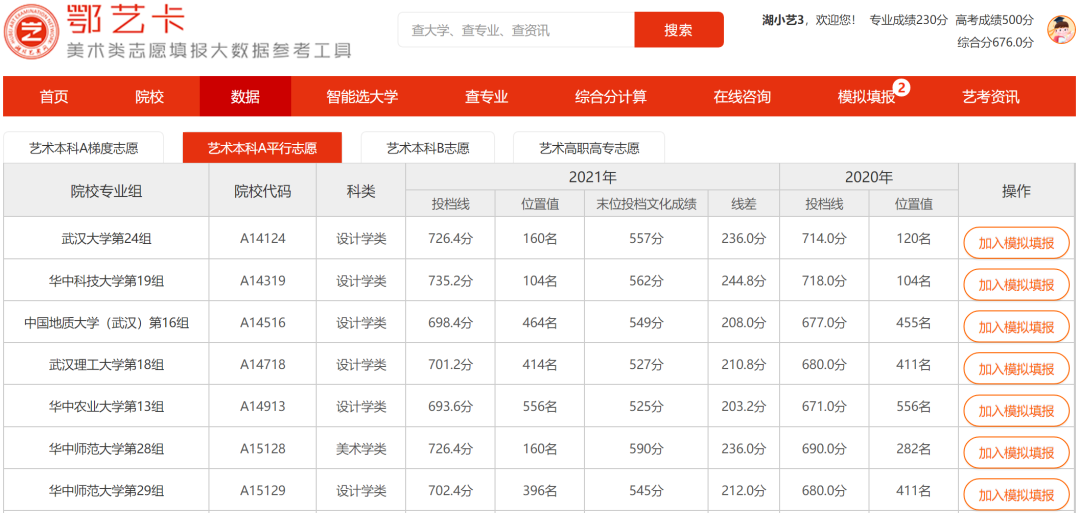The image size is (1080, 513).
Task: Open 智能选大学 in navigation bar
Action: [362, 96]
